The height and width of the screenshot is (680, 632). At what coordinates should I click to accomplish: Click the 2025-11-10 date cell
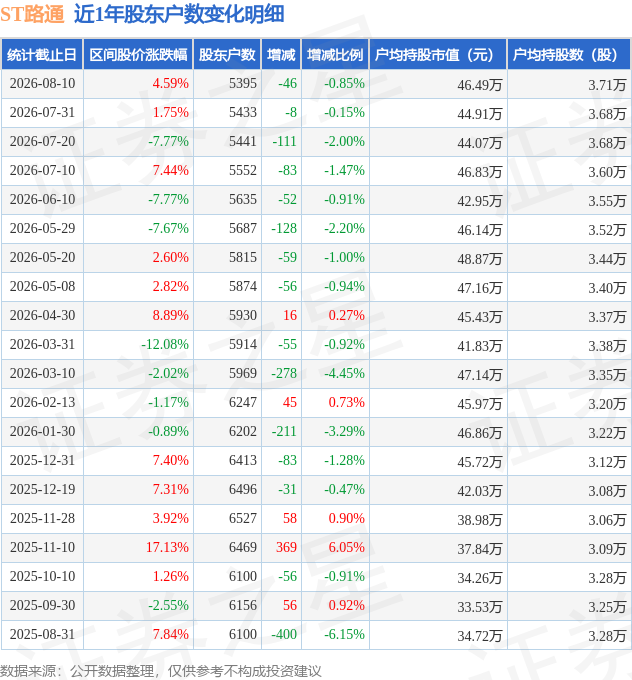coord(42,548)
